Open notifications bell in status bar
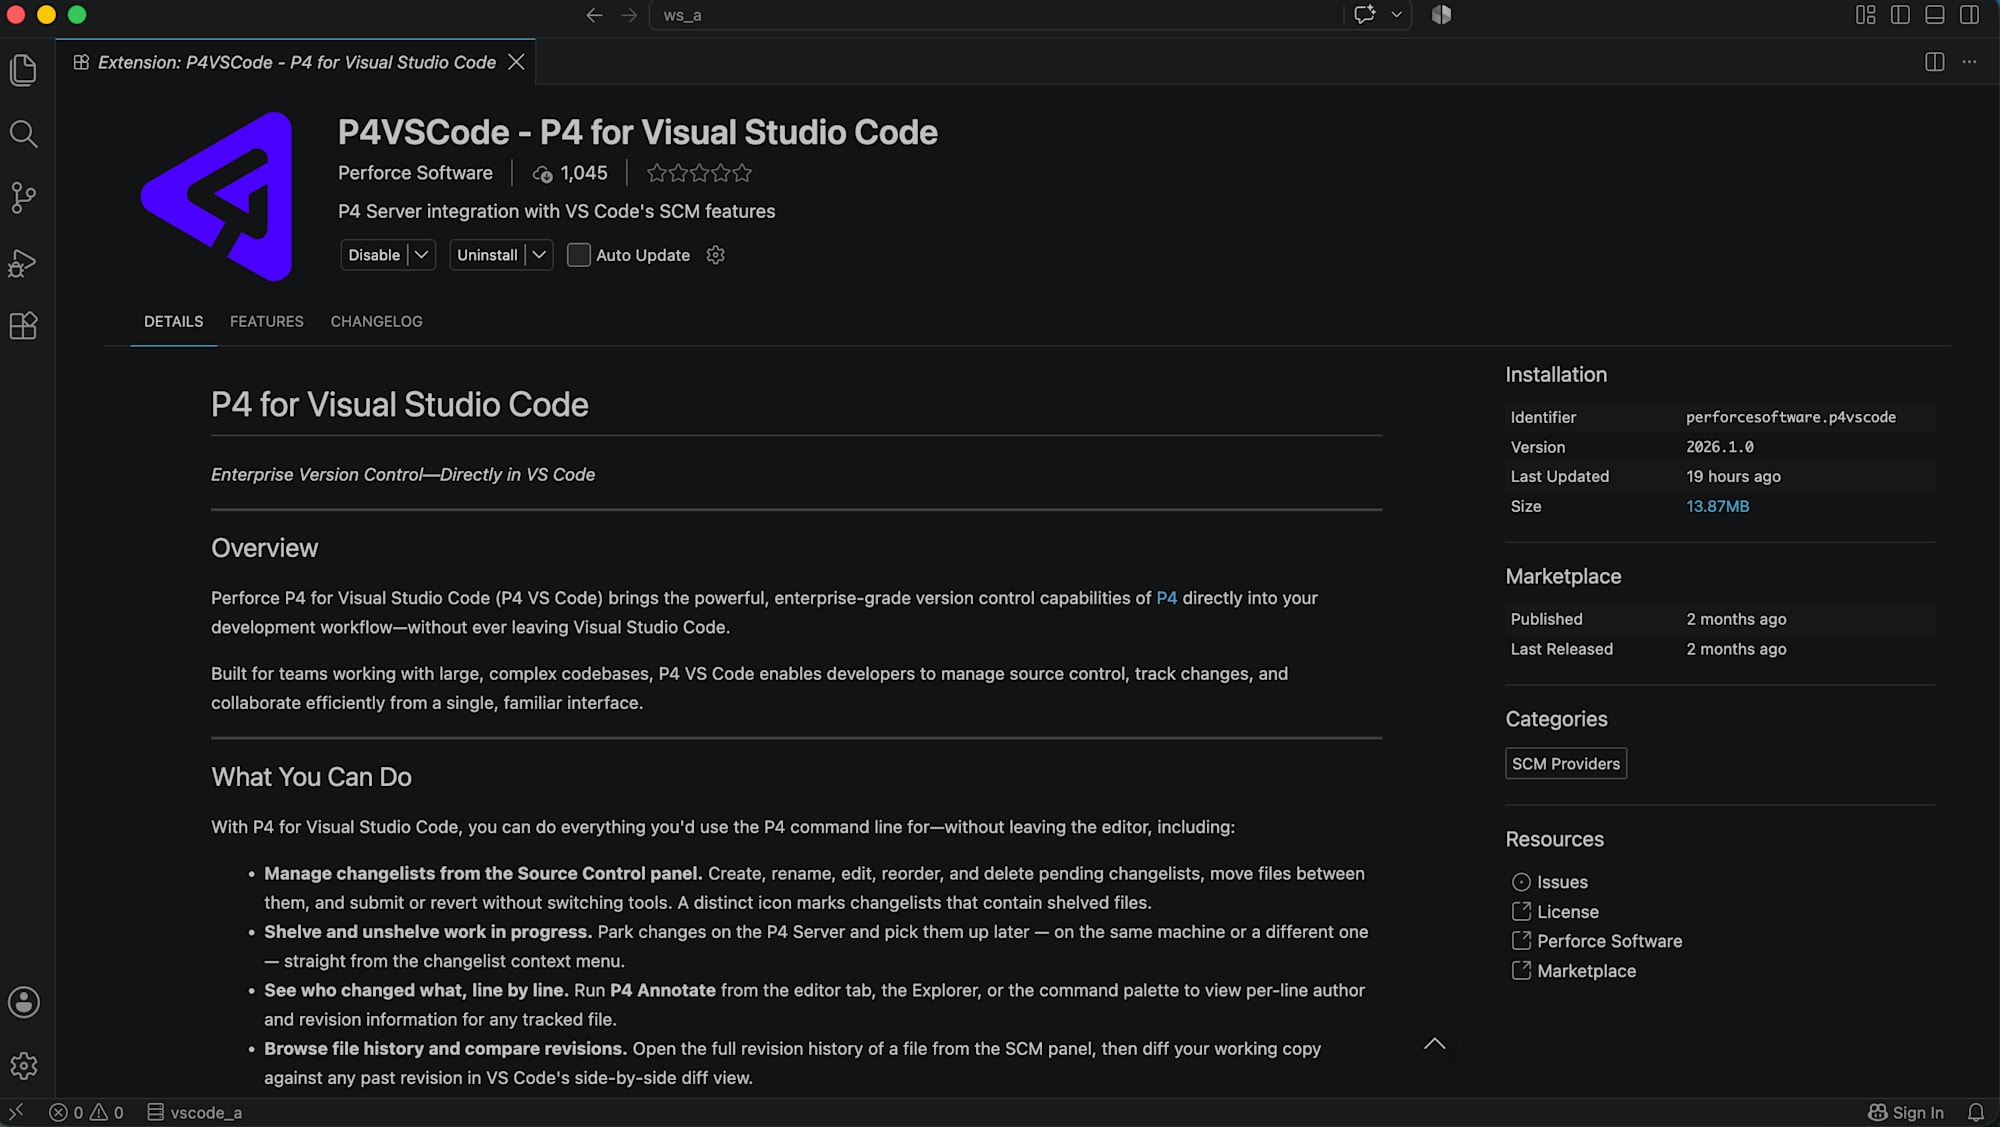 [1976, 1112]
